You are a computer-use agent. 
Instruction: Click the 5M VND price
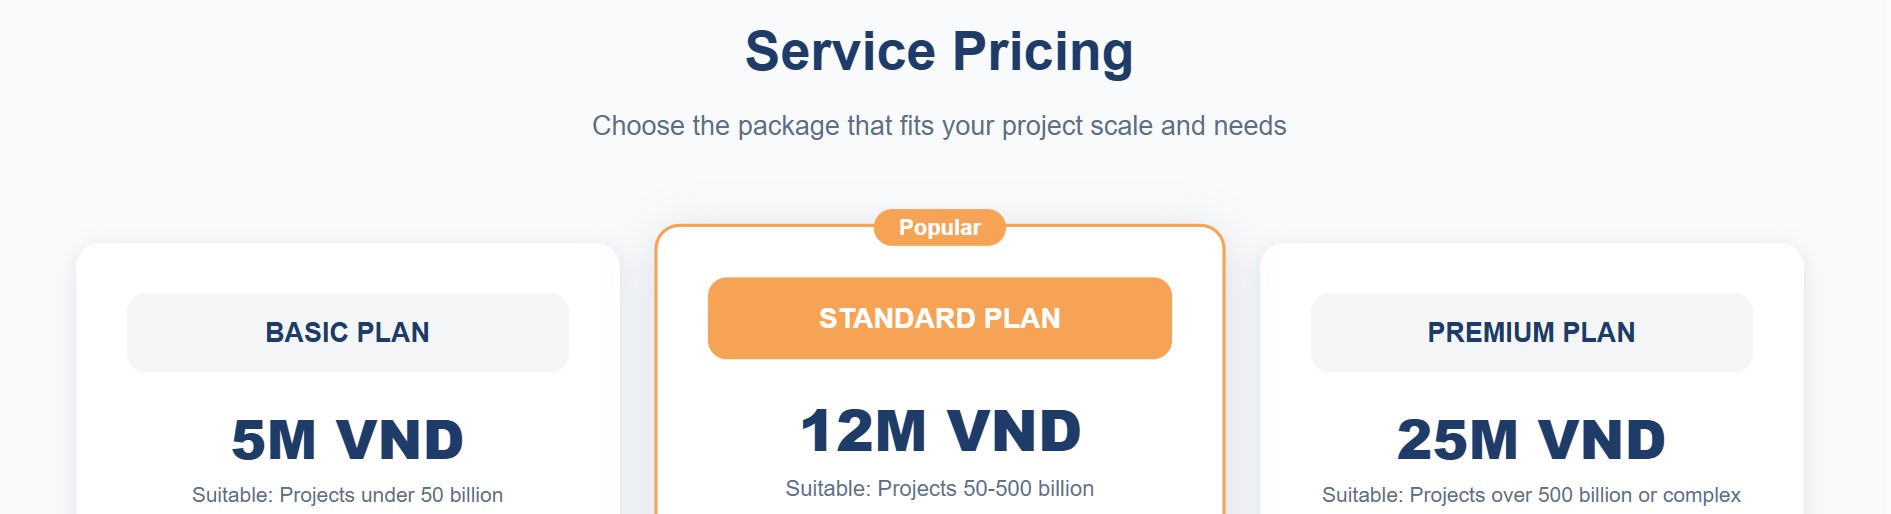tap(347, 440)
